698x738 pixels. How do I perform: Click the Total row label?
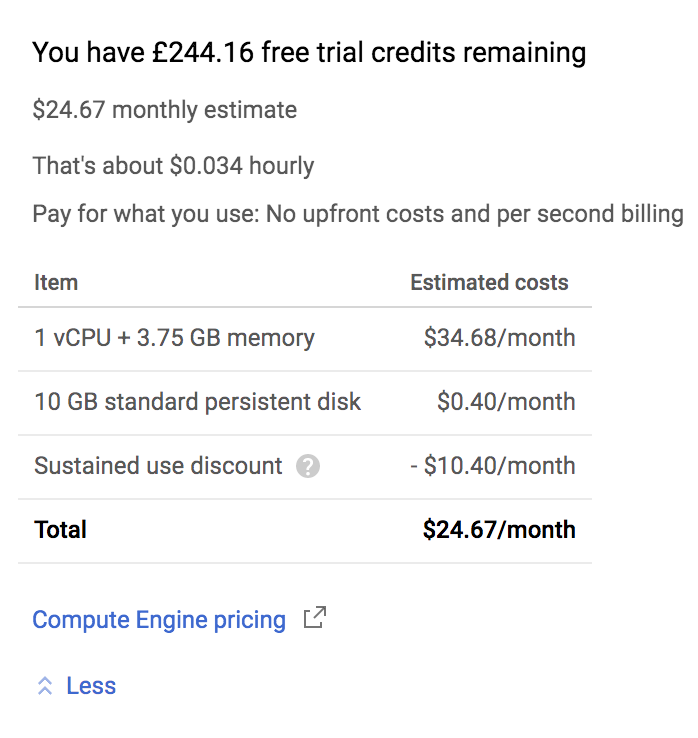click(x=60, y=530)
